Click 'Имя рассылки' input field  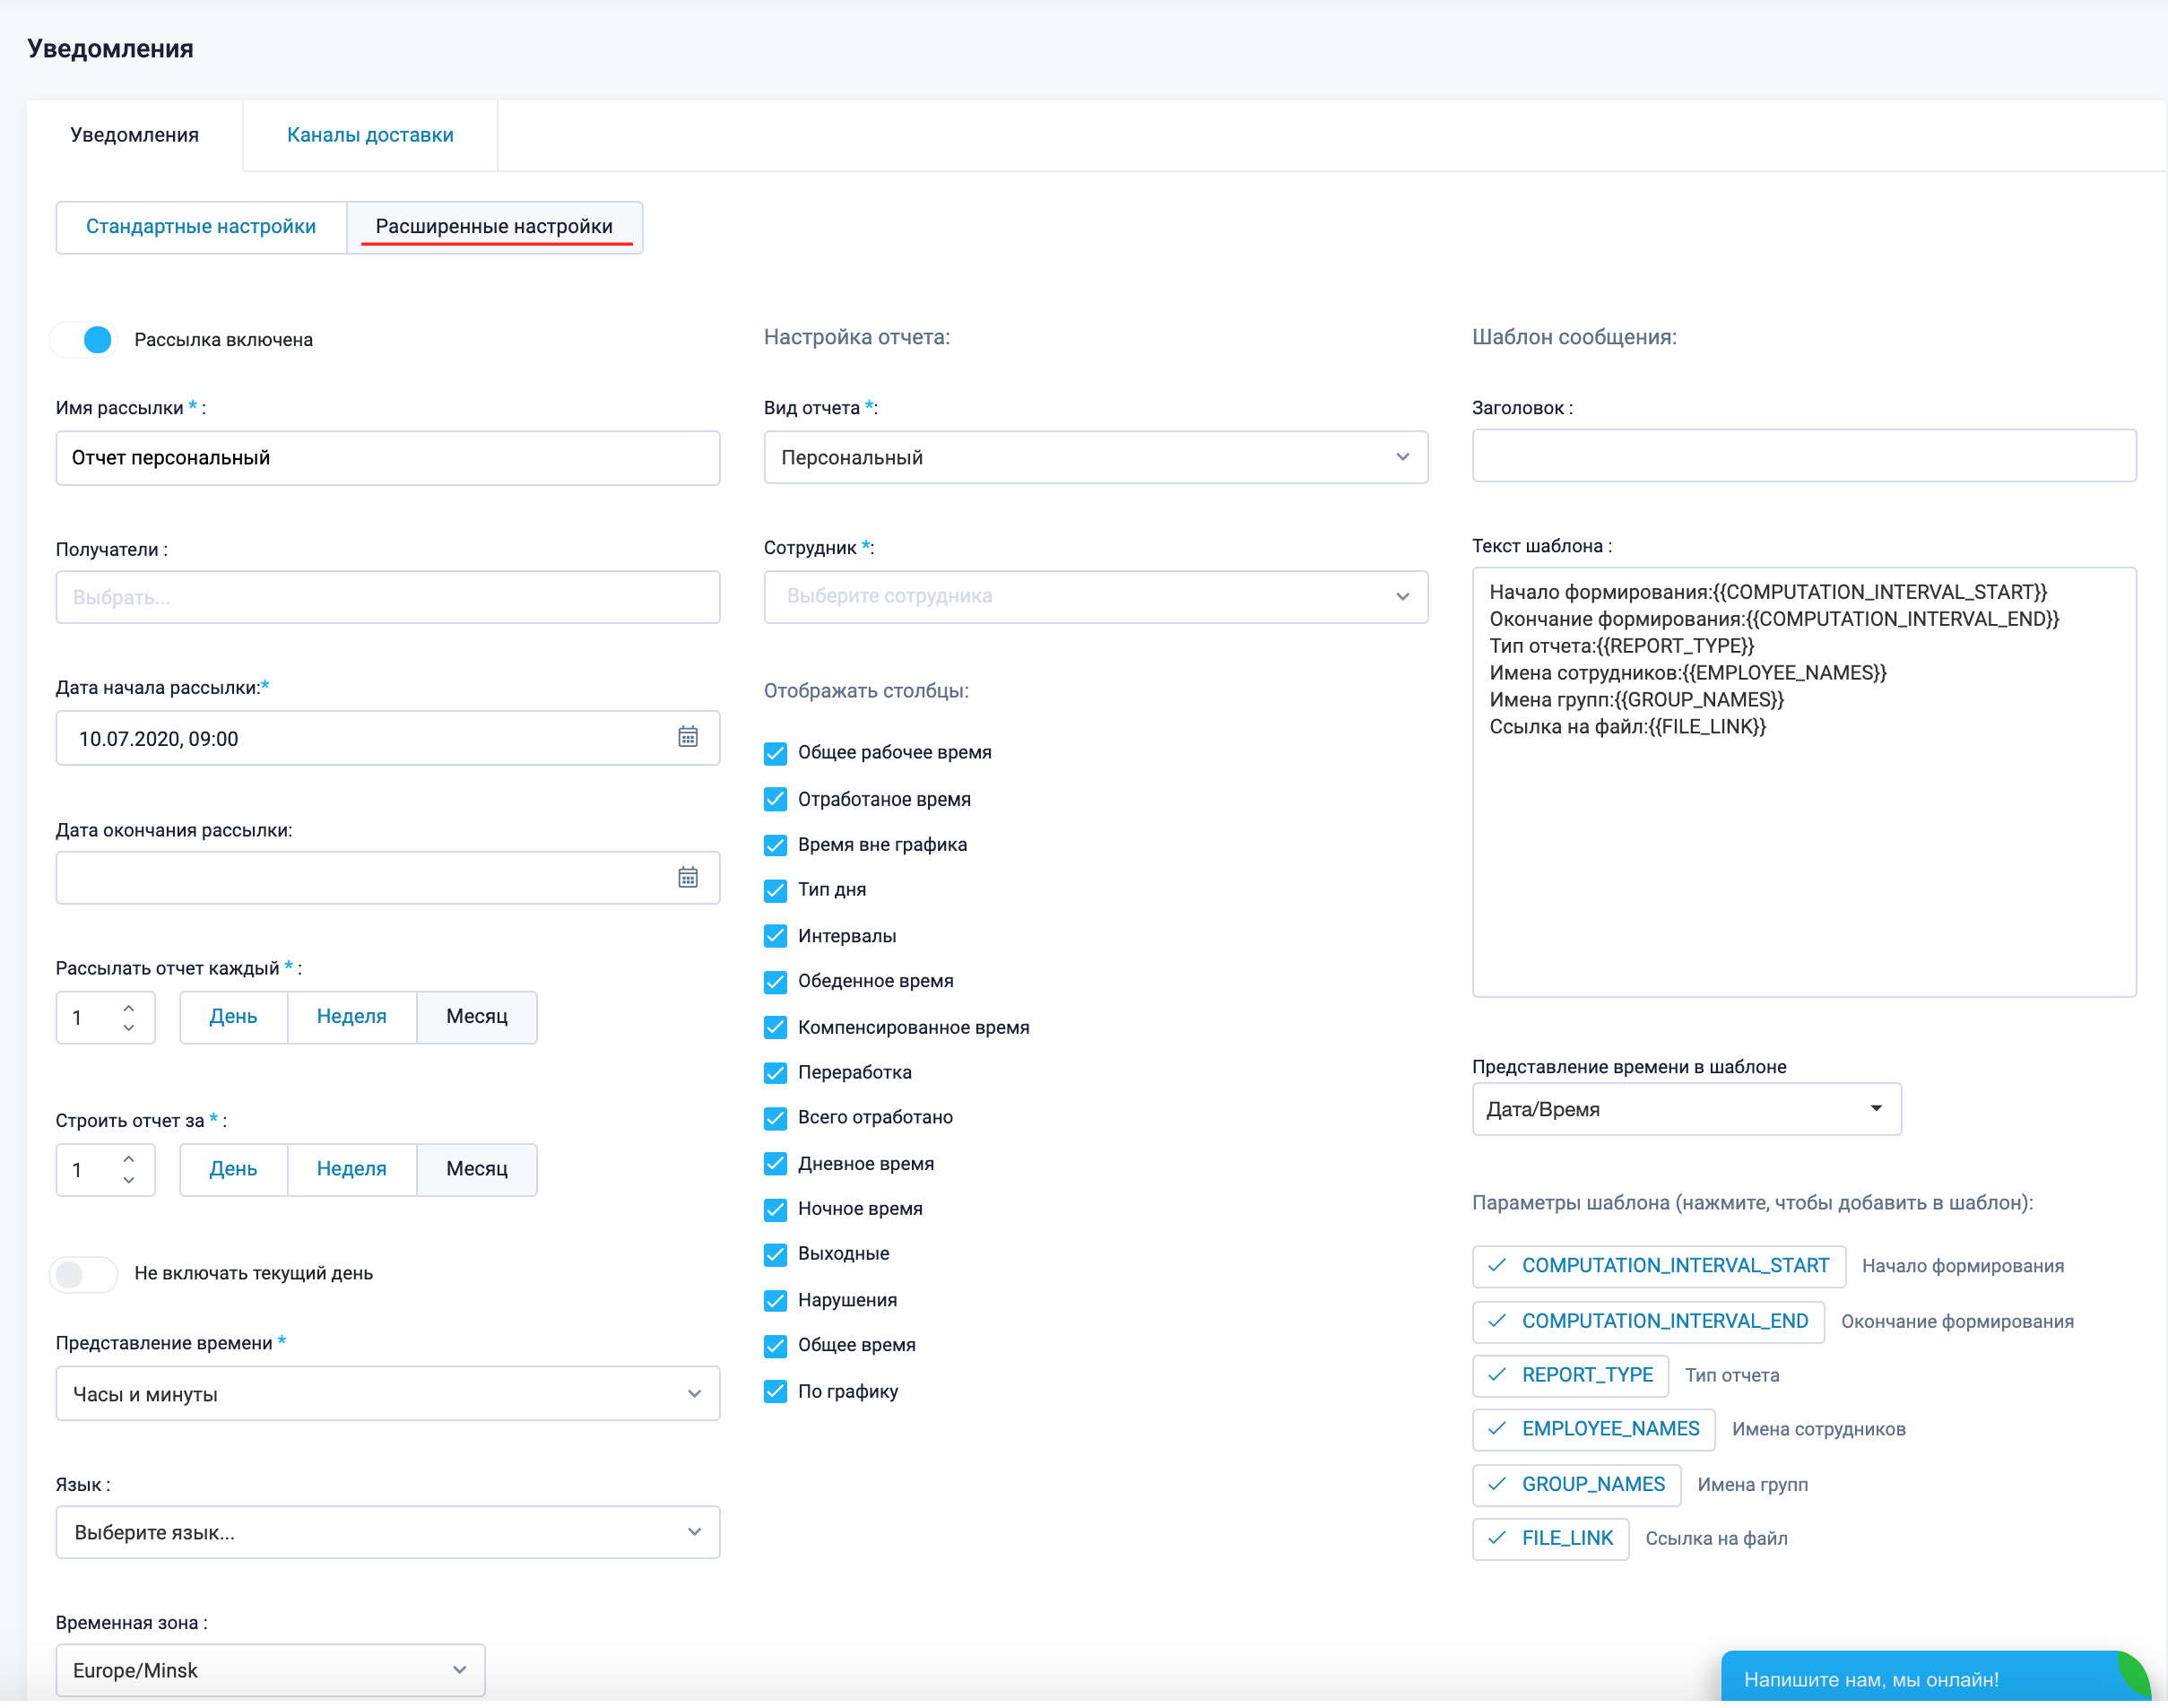point(388,458)
